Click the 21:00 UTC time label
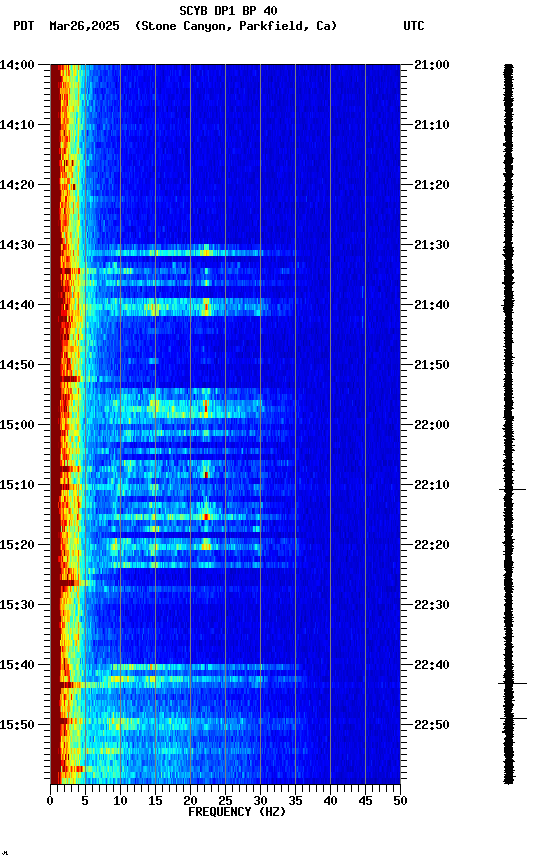 (432, 65)
